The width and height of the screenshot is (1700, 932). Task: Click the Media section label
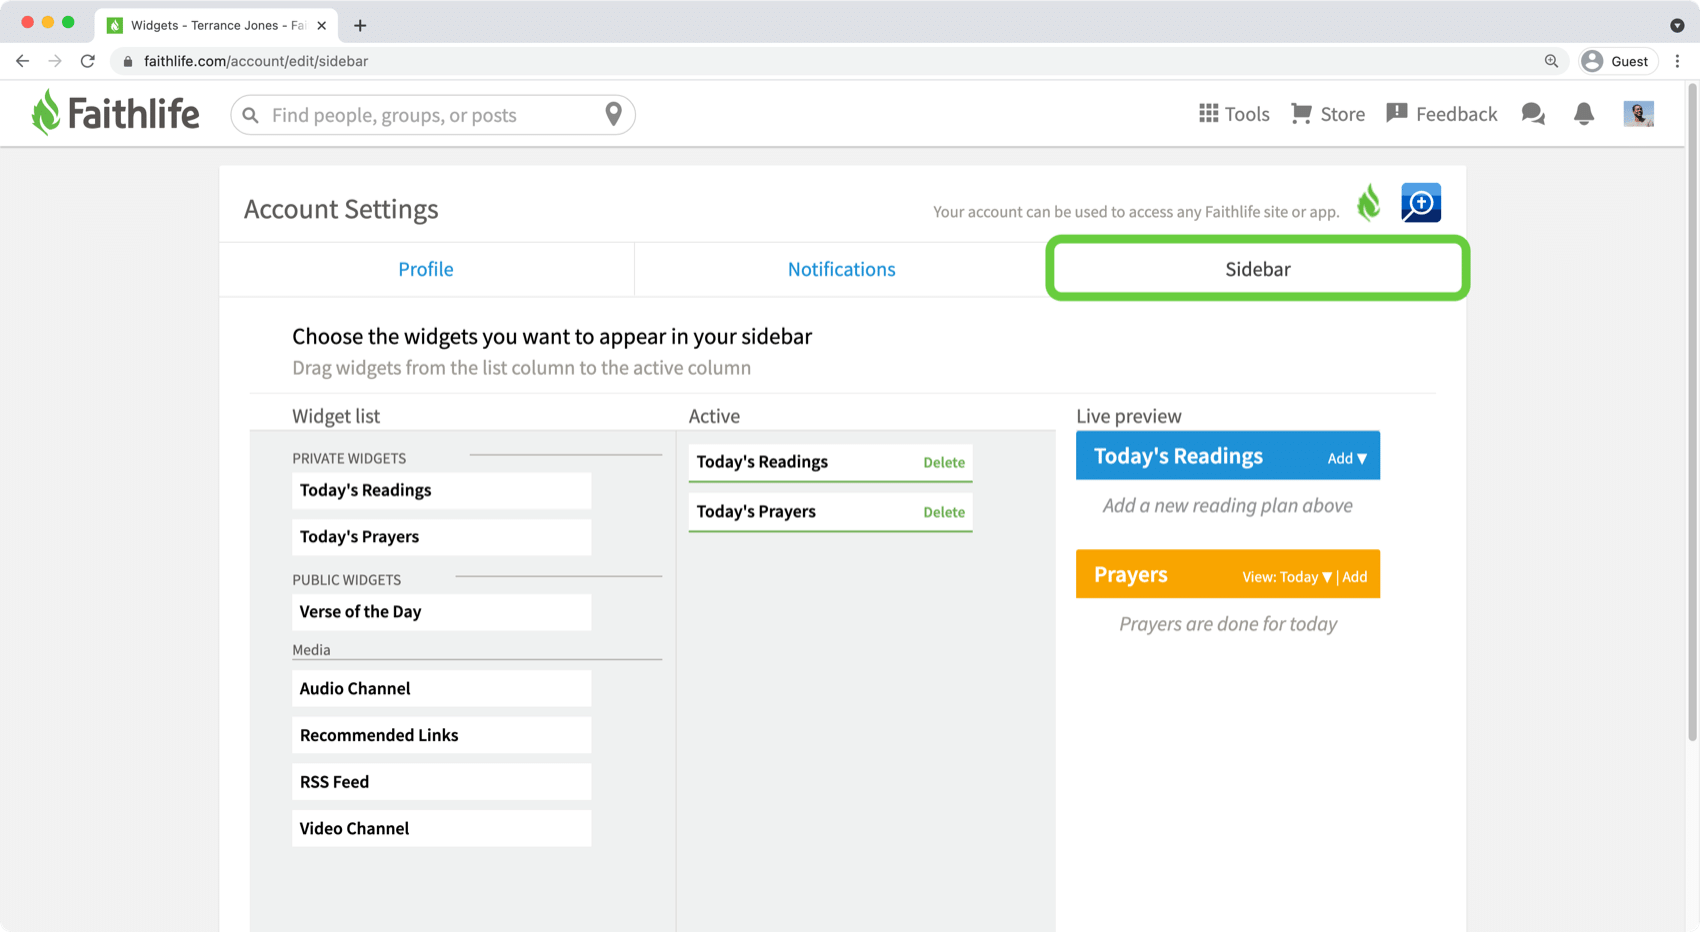point(311,650)
